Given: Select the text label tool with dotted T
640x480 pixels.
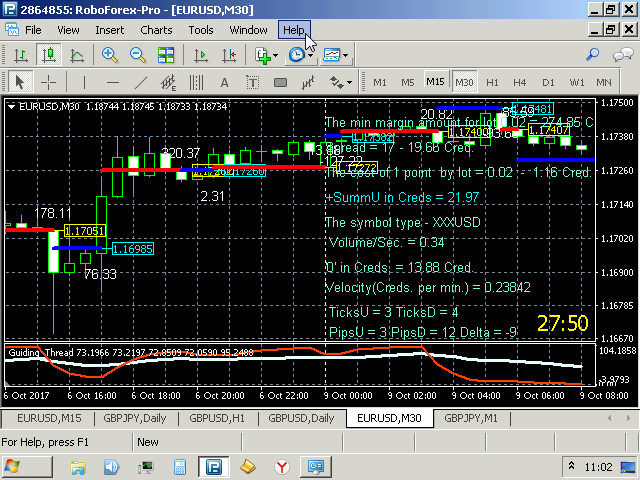Looking at the screenshot, I should click(253, 82).
